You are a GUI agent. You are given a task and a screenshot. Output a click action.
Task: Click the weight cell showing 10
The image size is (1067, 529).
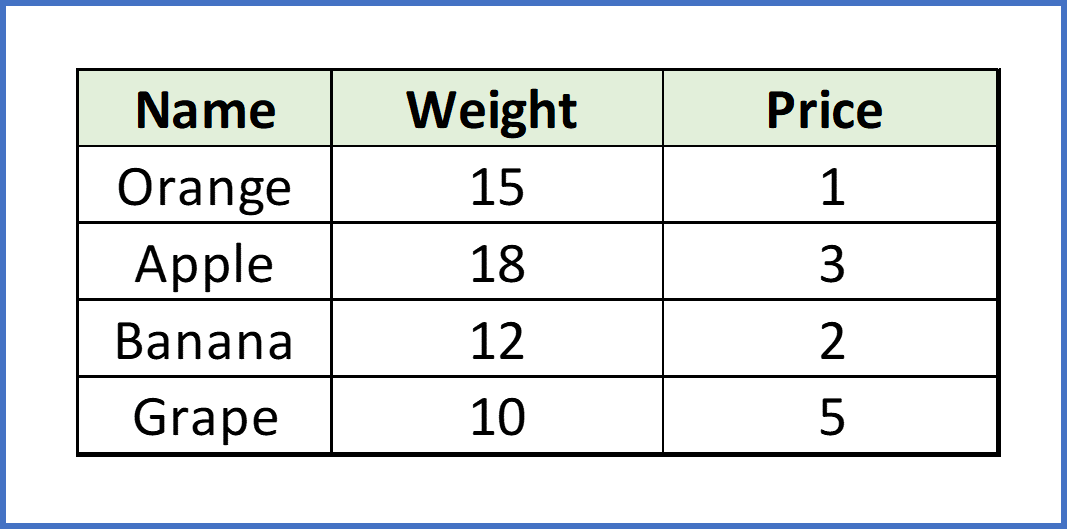pos(496,416)
